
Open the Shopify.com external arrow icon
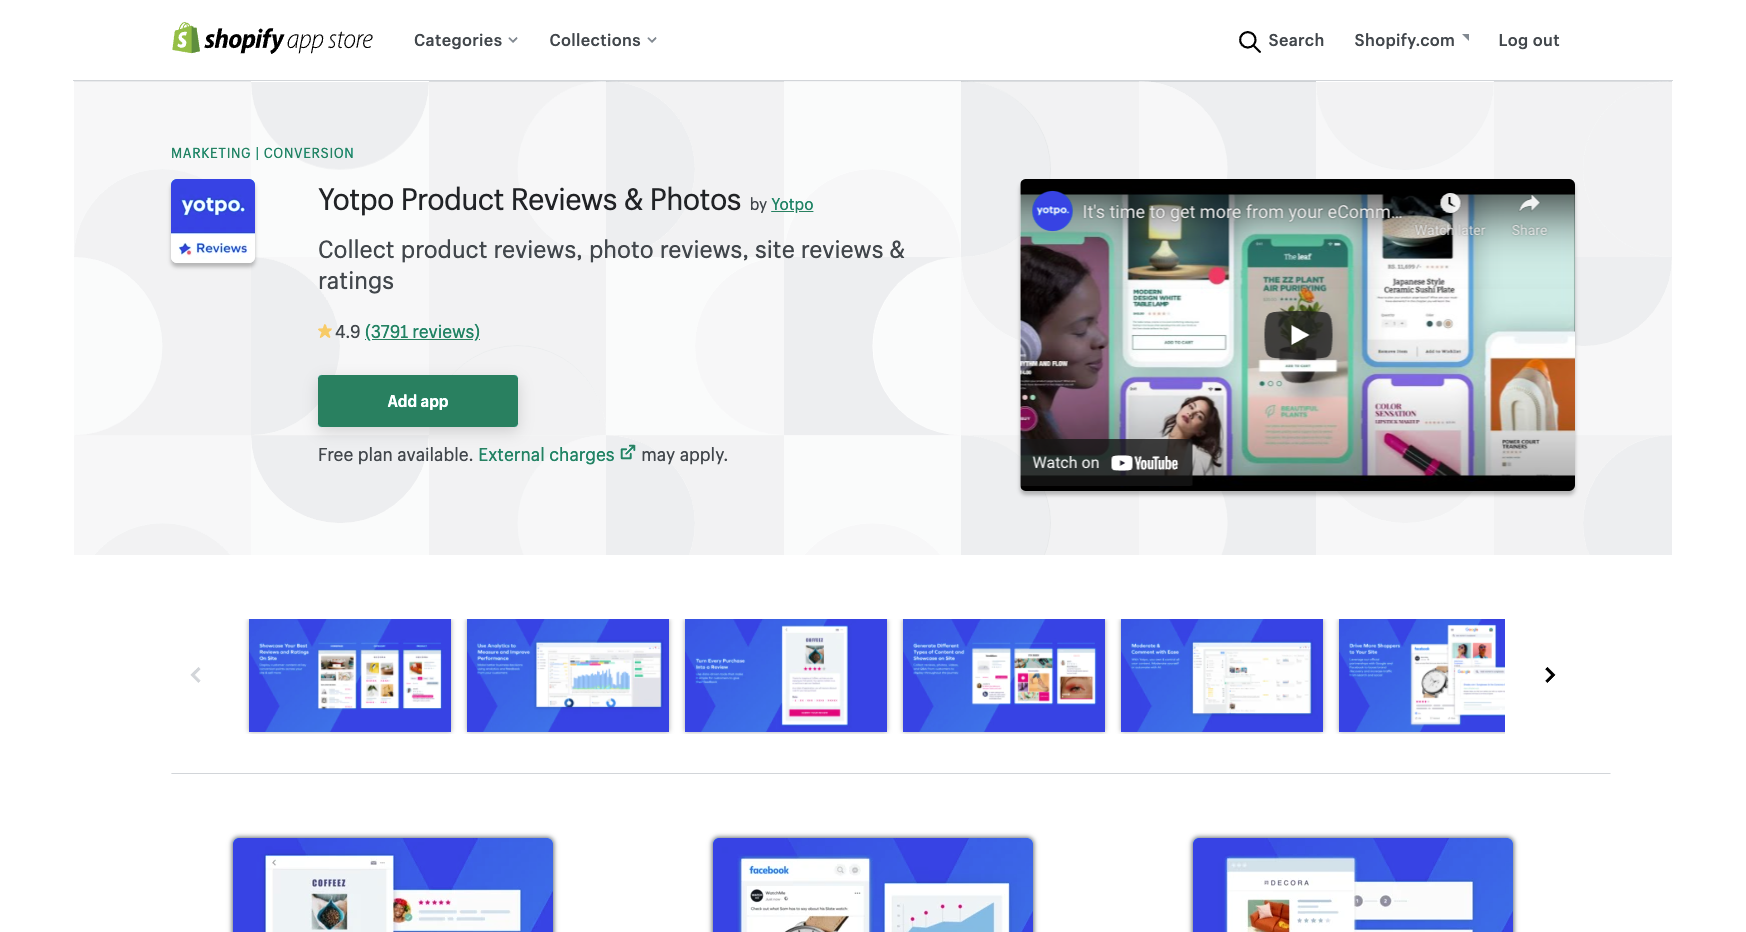point(1466,37)
